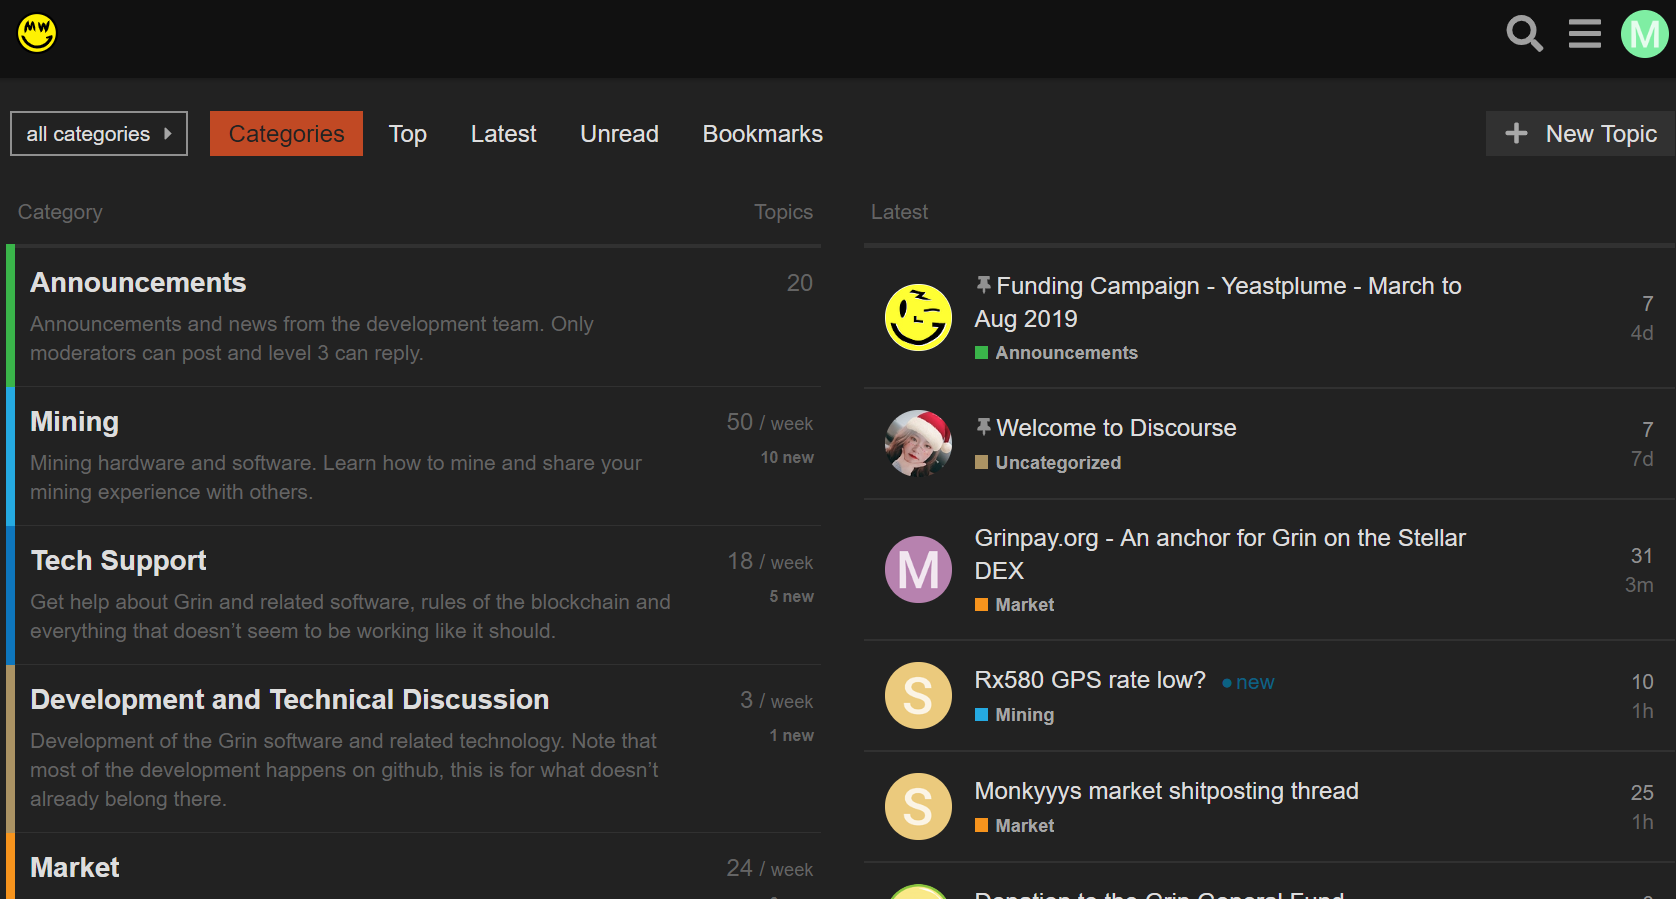Click the 3m timestamp on Grinpay topic
The width and height of the screenshot is (1676, 899).
(1639, 585)
